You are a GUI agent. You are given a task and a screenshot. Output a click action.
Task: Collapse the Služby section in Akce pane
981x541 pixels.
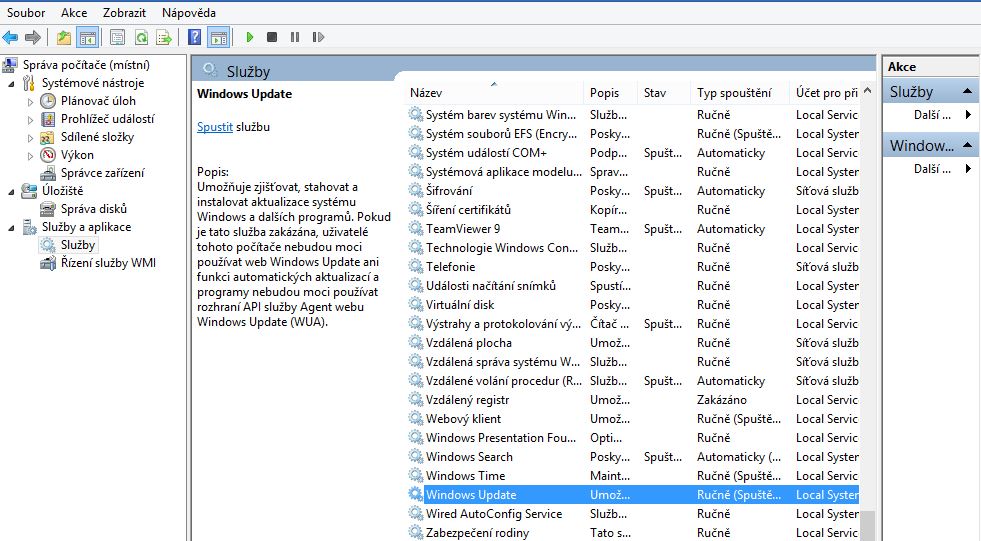tap(967, 92)
